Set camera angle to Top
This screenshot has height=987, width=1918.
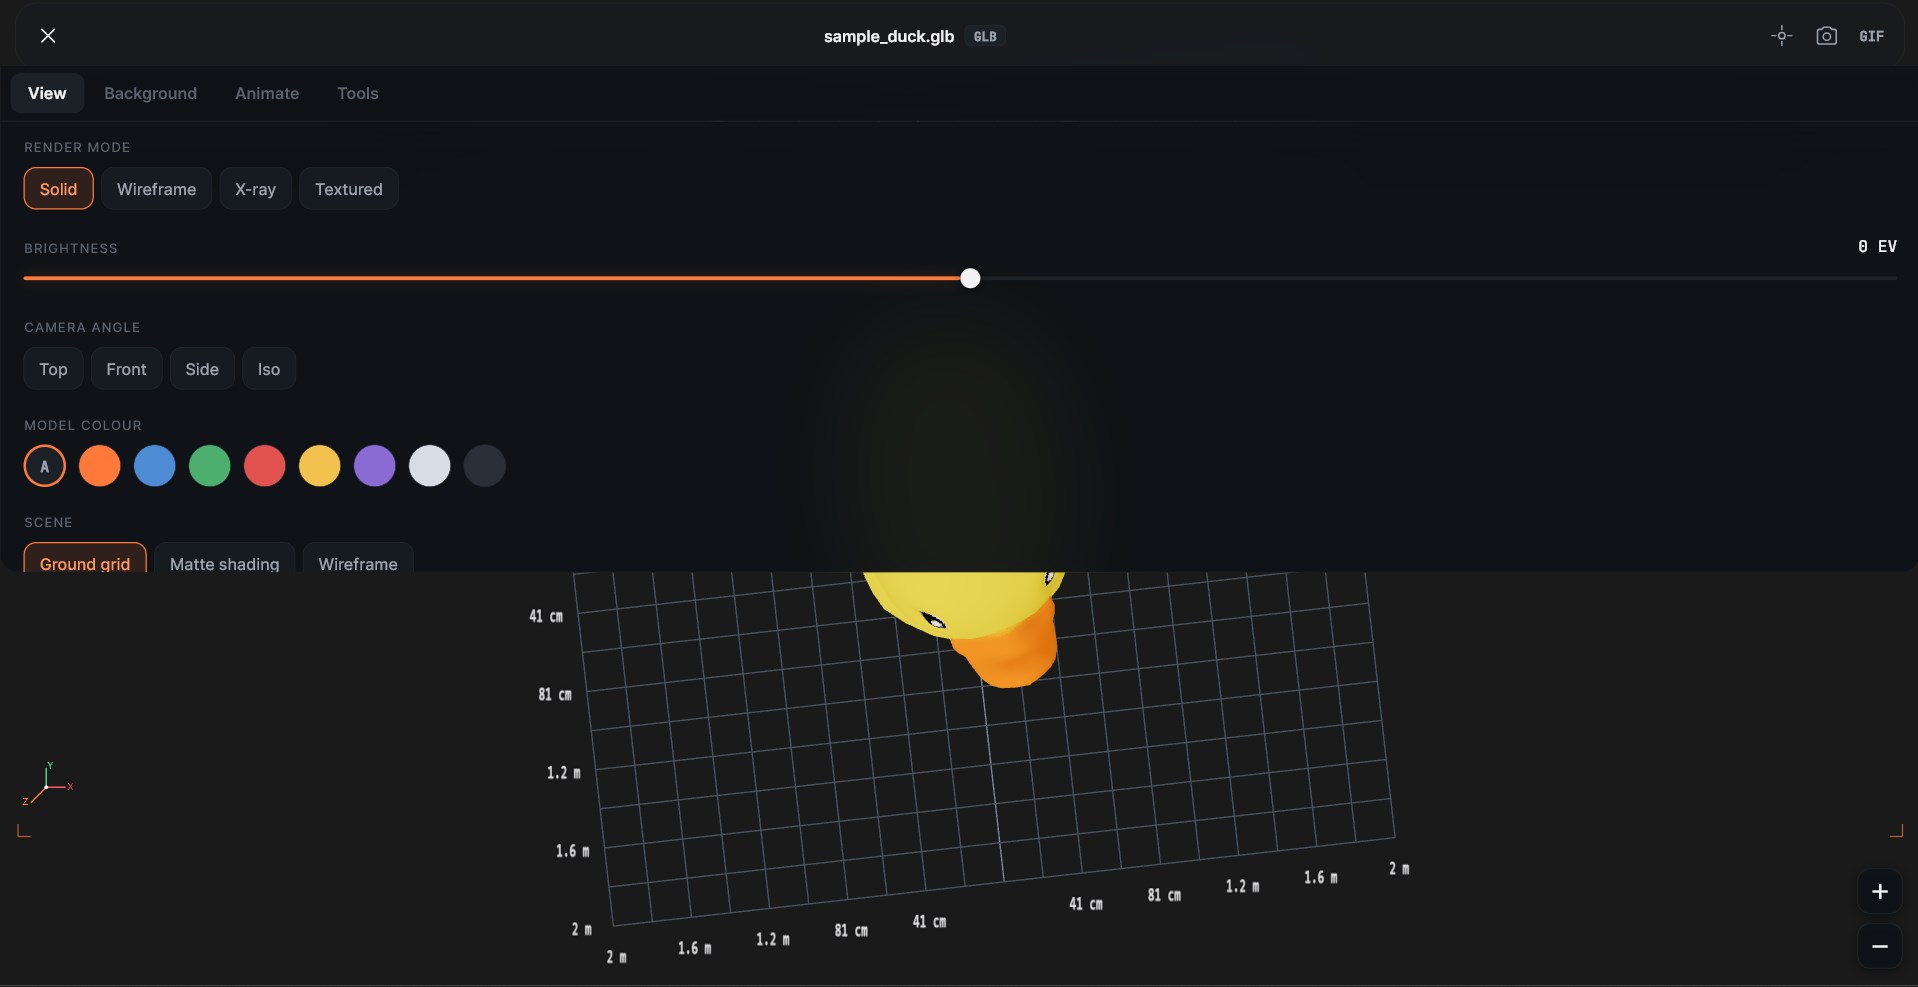53,369
